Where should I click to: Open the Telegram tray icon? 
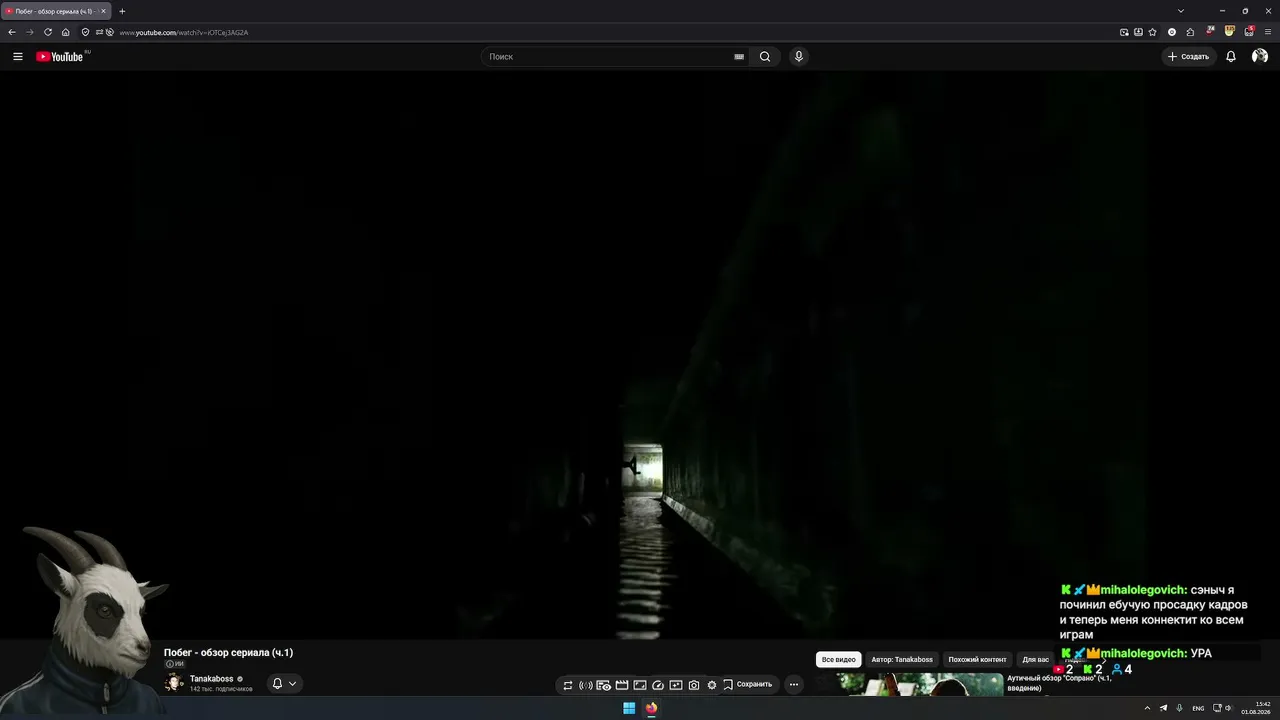coord(1163,708)
